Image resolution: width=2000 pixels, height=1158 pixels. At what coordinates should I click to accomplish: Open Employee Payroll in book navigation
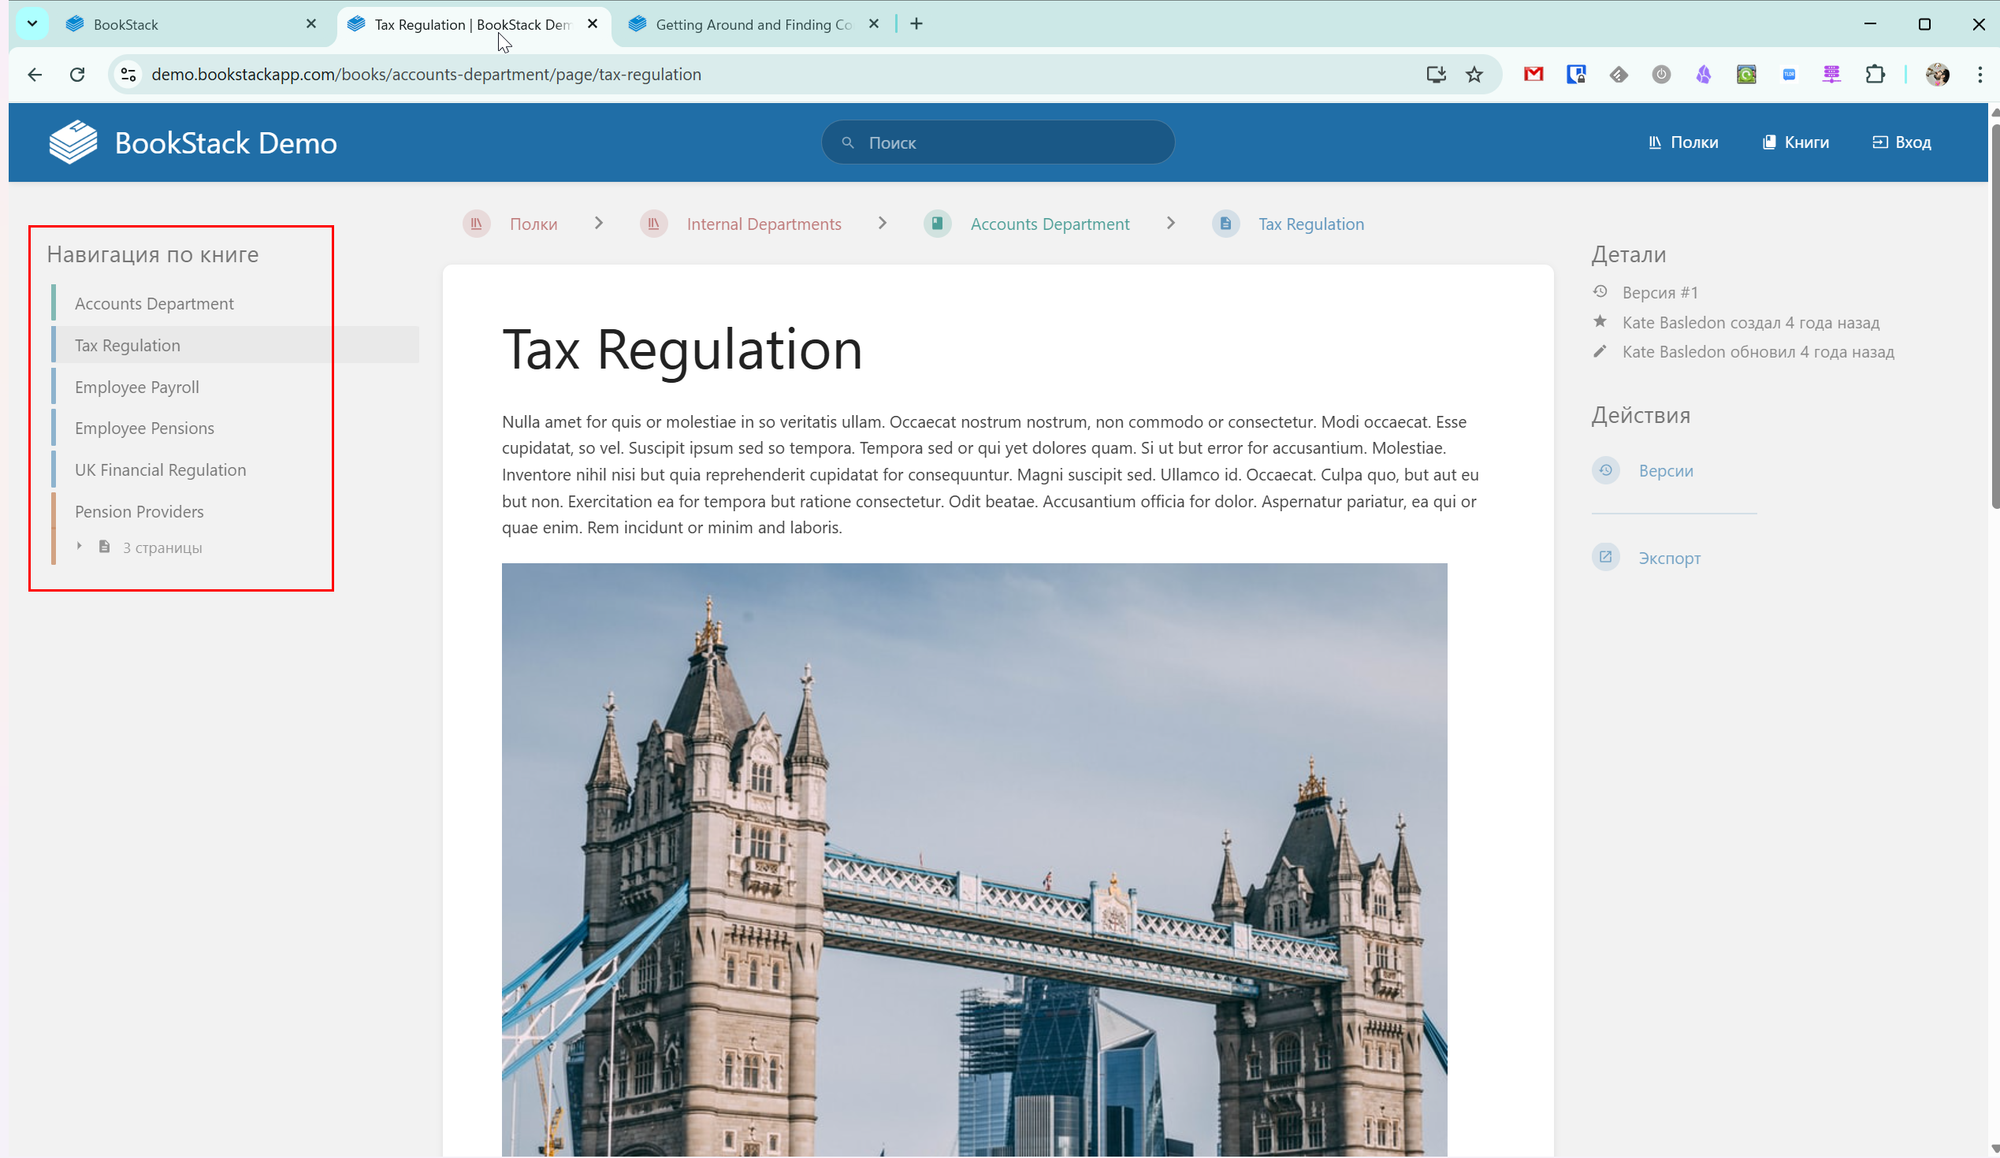(137, 387)
